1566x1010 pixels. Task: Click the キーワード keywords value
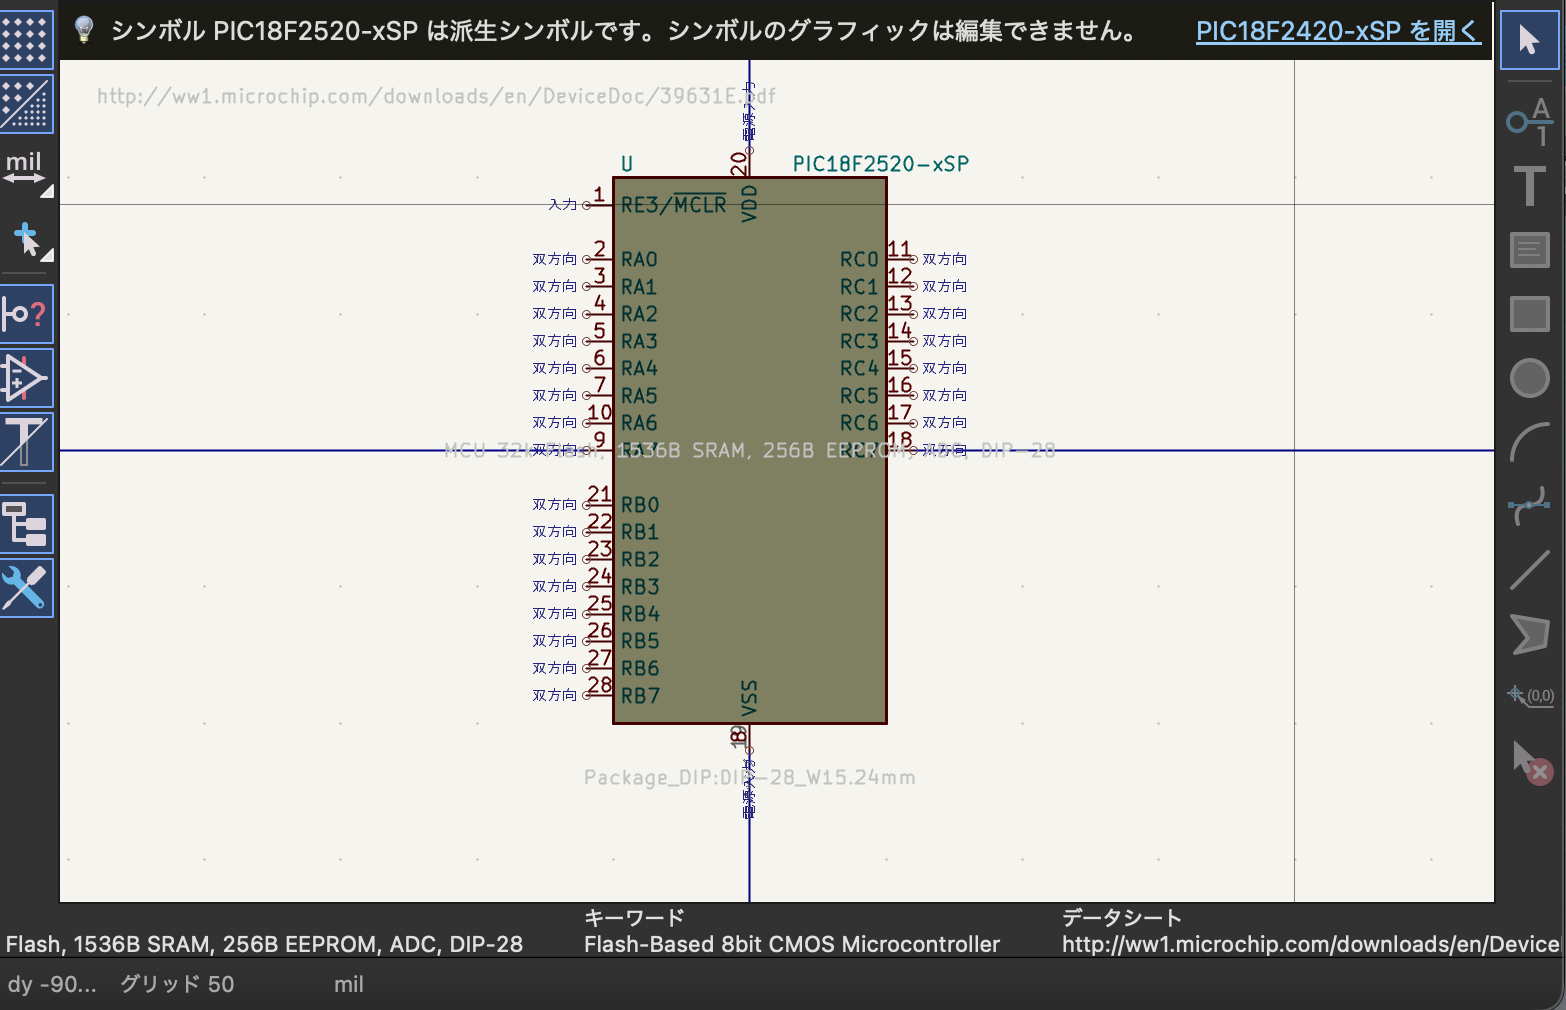792,944
